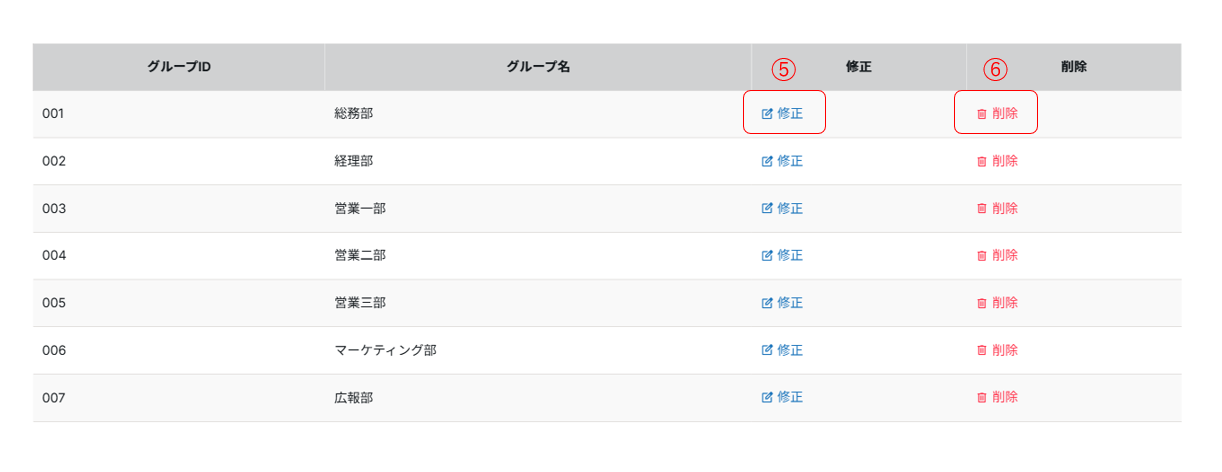Select the 経理部 group name cell
Image resolution: width=1222 pixels, height=472 pixels.
(354, 161)
